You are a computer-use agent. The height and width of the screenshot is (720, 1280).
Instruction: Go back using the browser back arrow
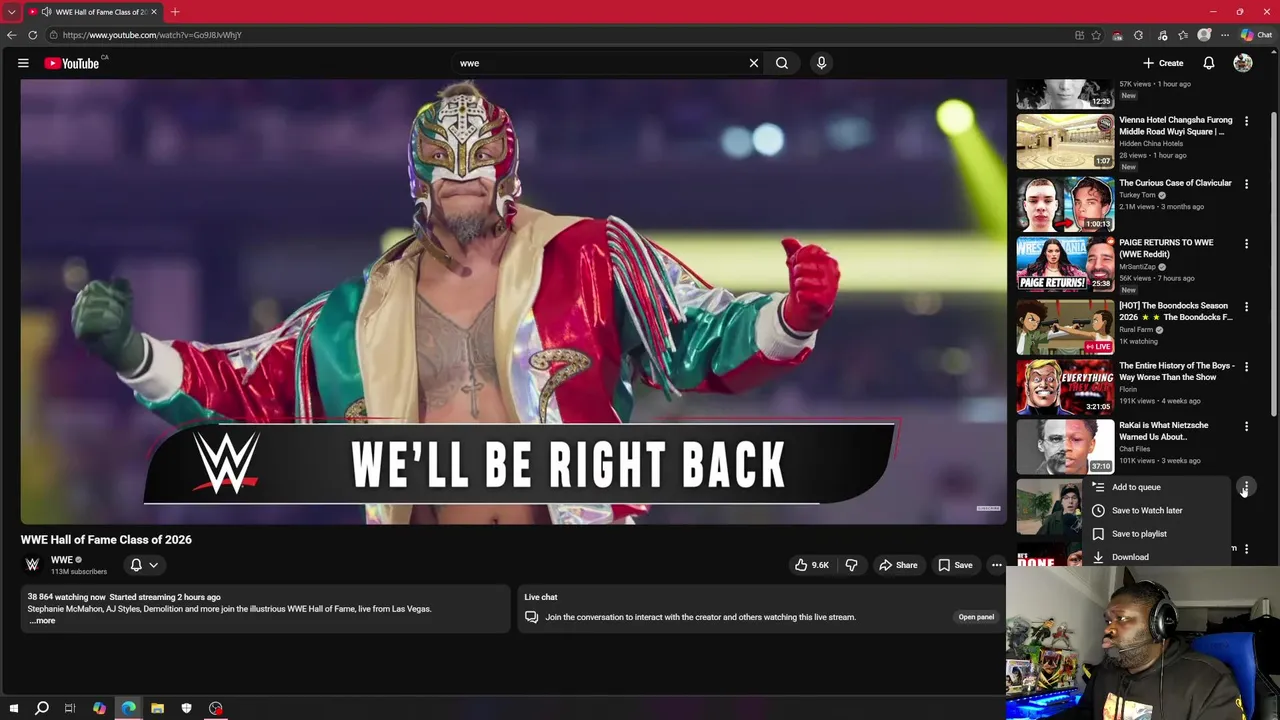11,35
